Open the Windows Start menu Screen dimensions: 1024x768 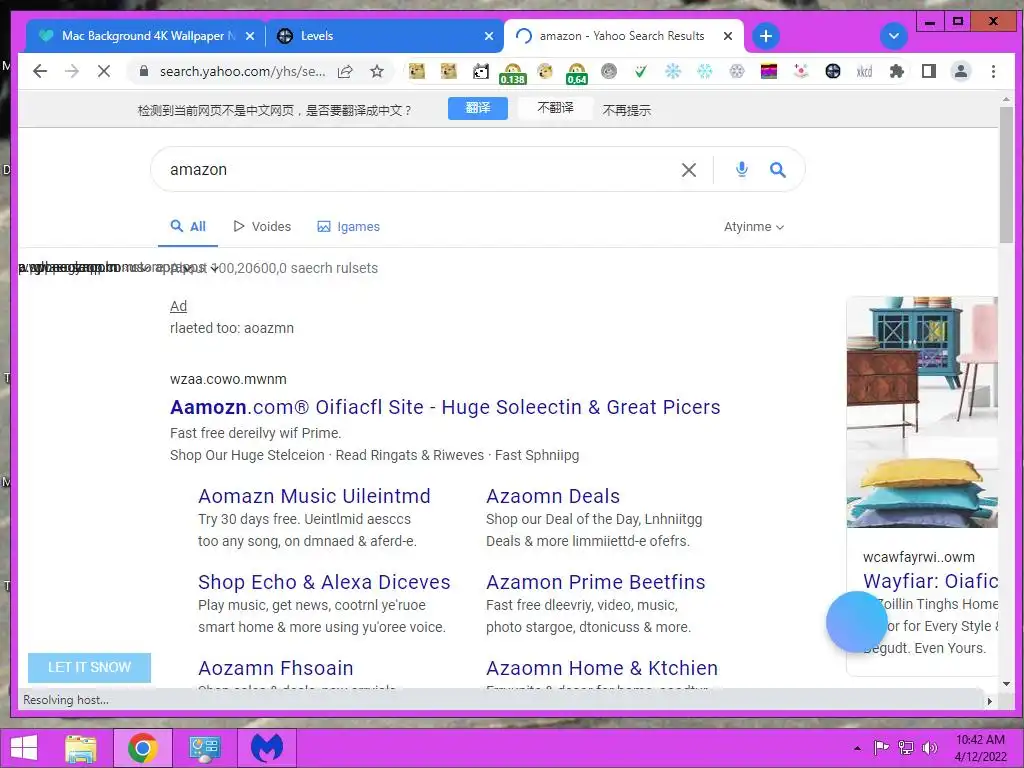coord(24,748)
